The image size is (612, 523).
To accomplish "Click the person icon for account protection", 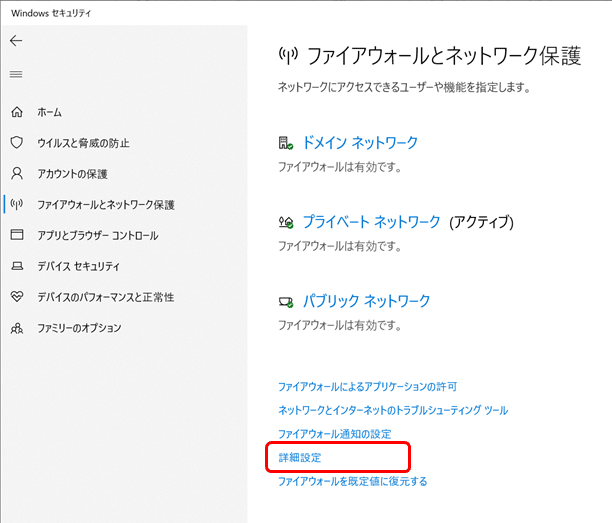I will pos(17,173).
